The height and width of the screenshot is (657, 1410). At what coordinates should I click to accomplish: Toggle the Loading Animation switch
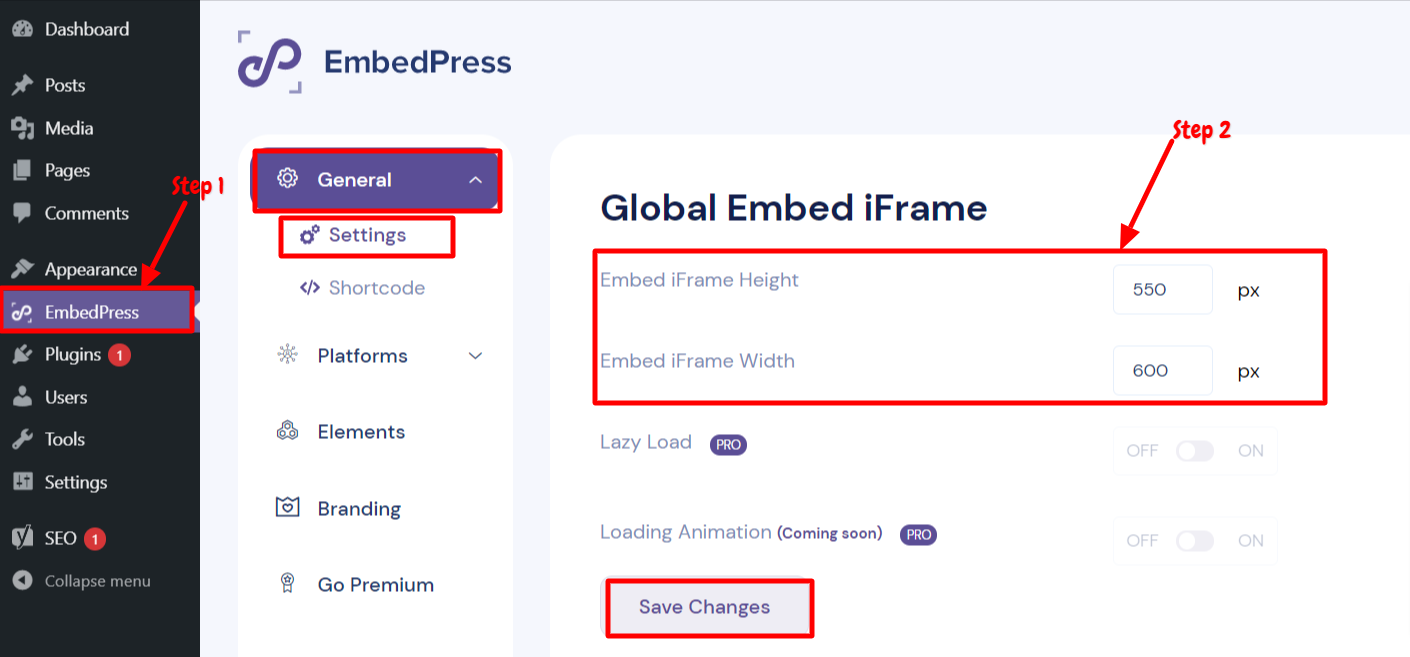click(x=1195, y=541)
